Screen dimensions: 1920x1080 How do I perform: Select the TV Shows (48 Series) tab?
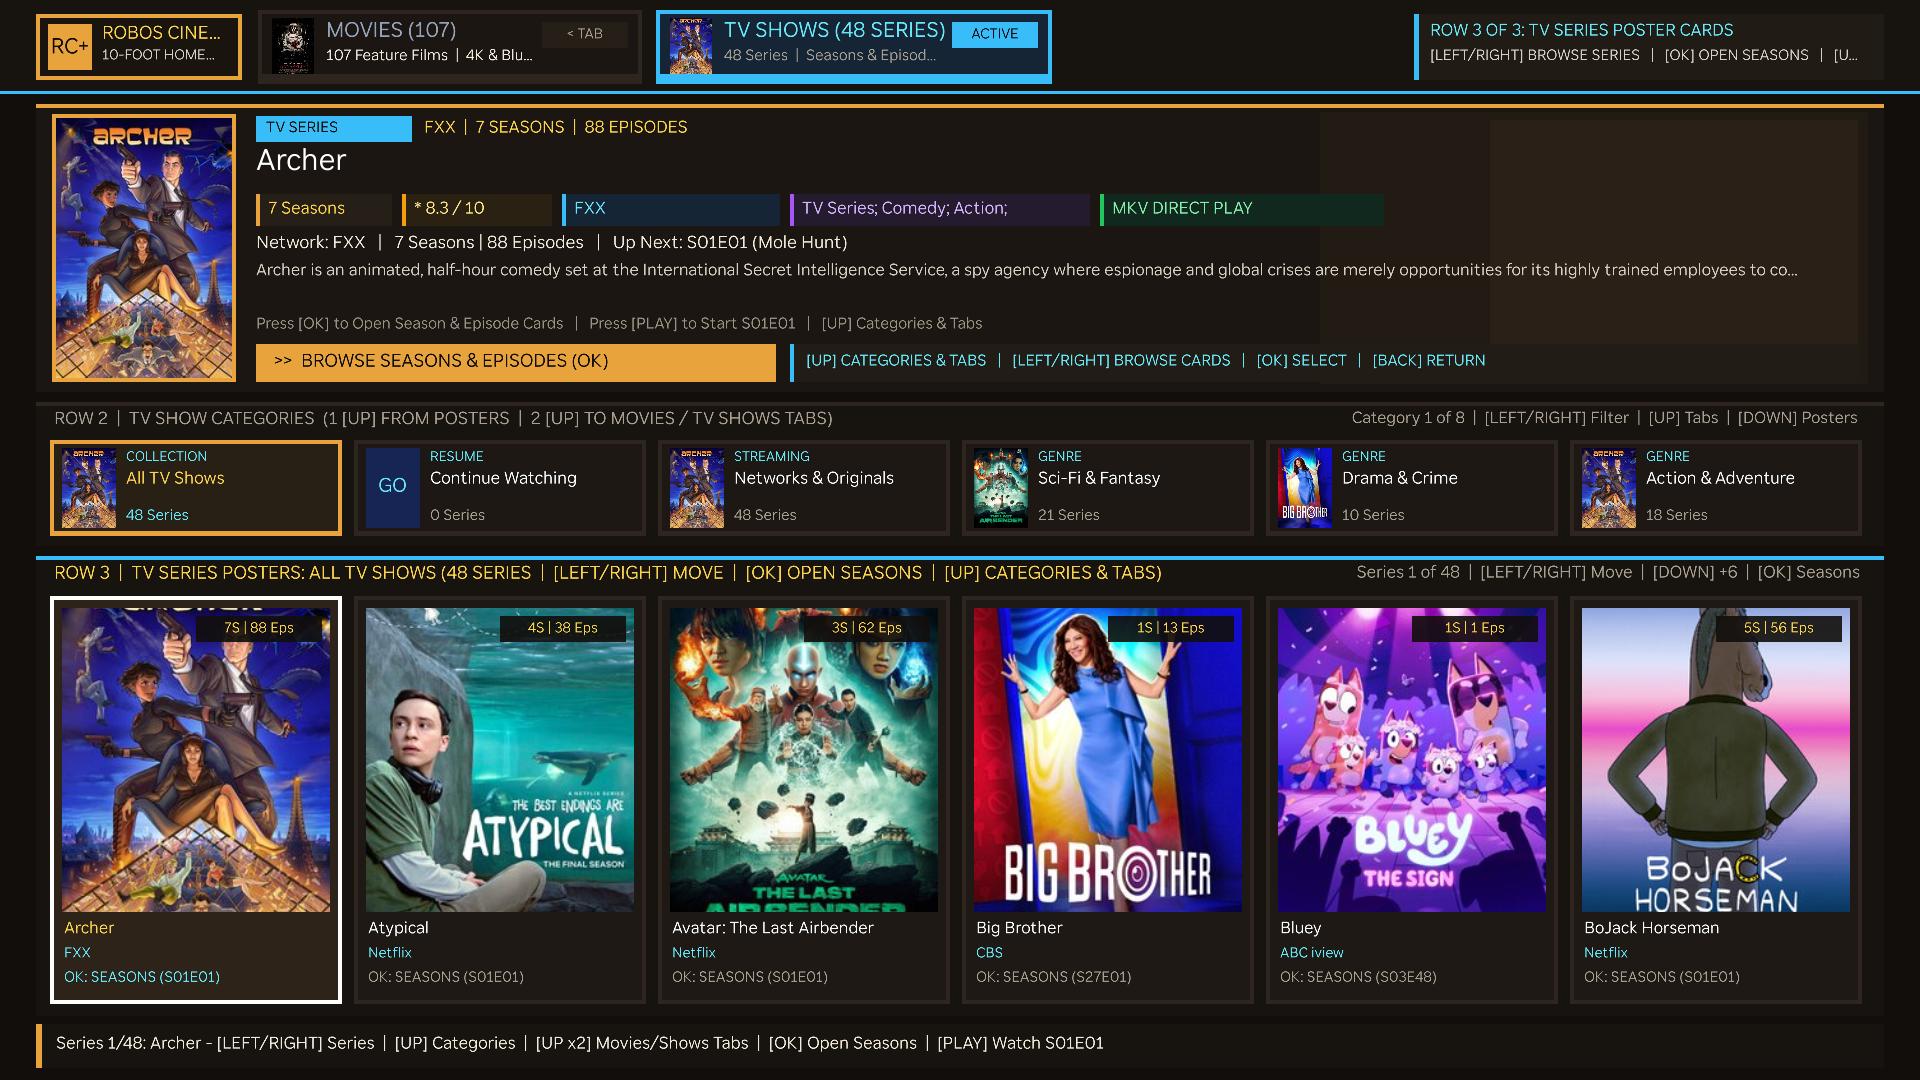click(853, 46)
